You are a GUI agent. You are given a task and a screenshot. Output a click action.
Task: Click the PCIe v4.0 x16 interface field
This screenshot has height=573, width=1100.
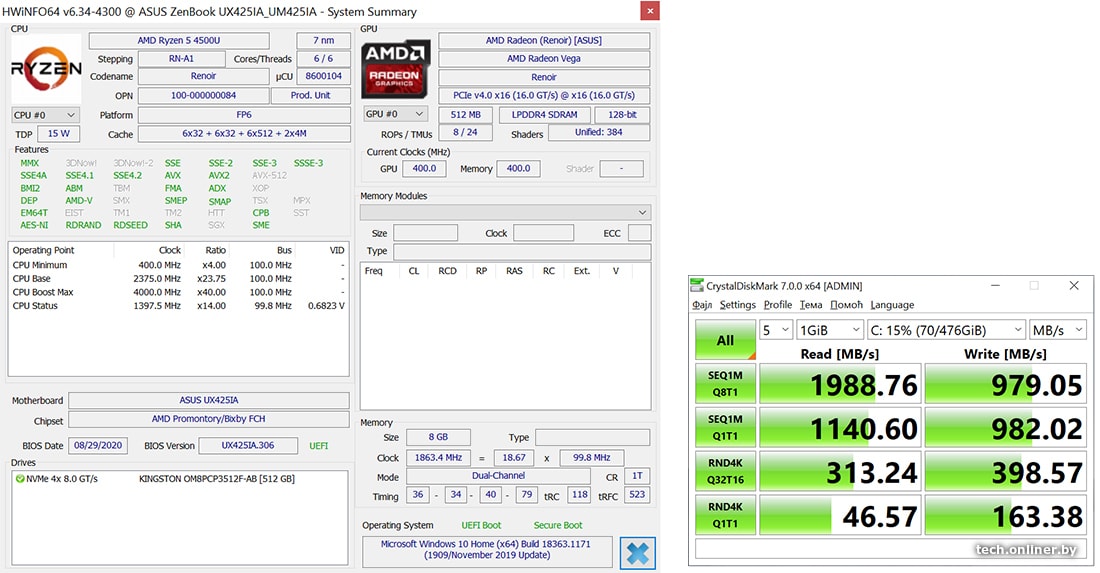click(544, 95)
